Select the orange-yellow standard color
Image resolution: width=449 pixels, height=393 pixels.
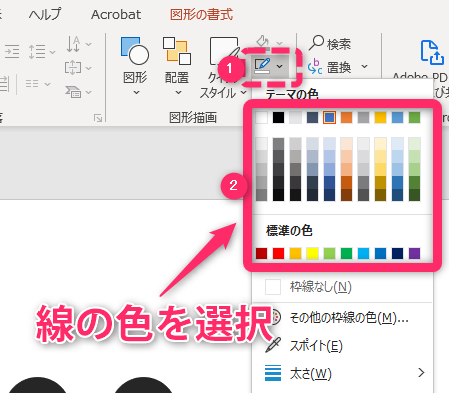point(295,253)
